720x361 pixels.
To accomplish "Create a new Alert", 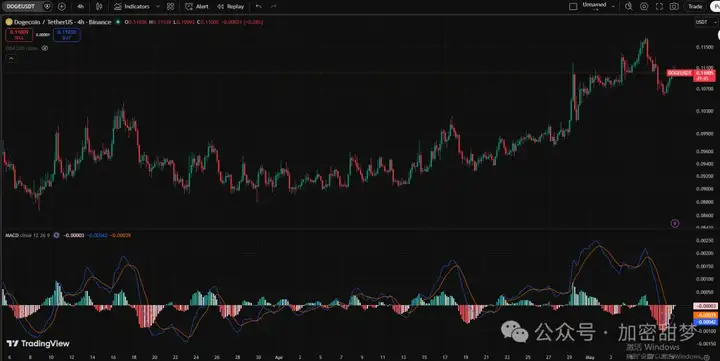I will pyautogui.click(x=197, y=6).
